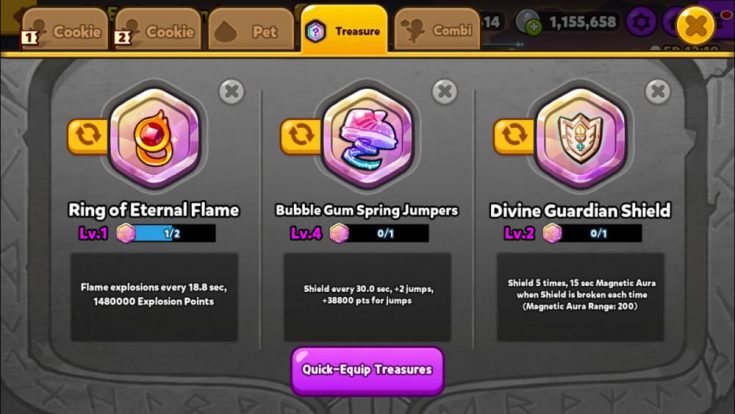
Task: Select the Divine Guardian Shield icon
Action: click(x=581, y=136)
